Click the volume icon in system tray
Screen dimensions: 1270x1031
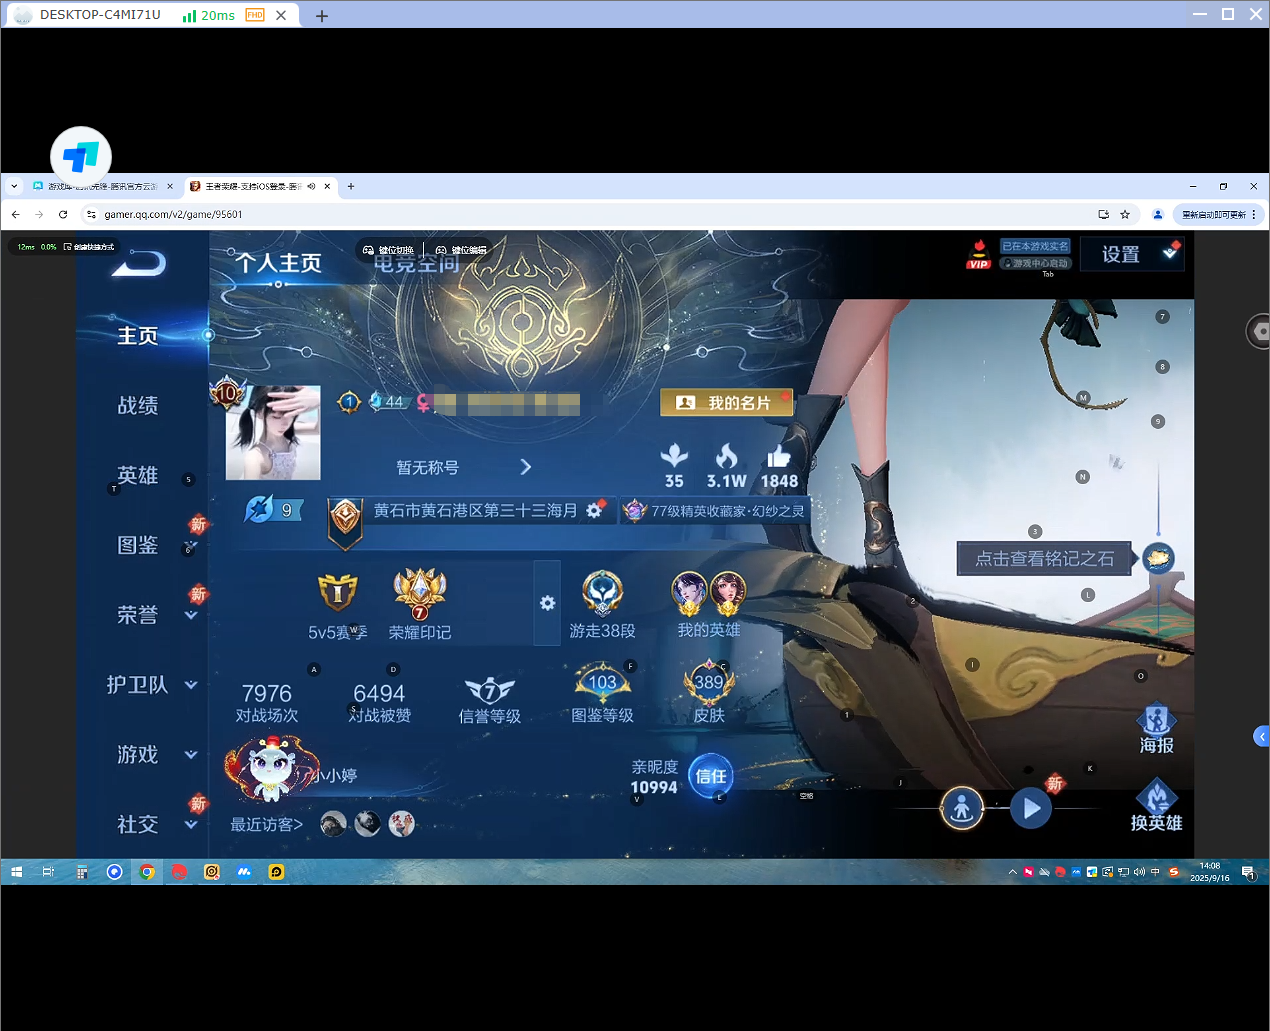pyautogui.click(x=1139, y=872)
